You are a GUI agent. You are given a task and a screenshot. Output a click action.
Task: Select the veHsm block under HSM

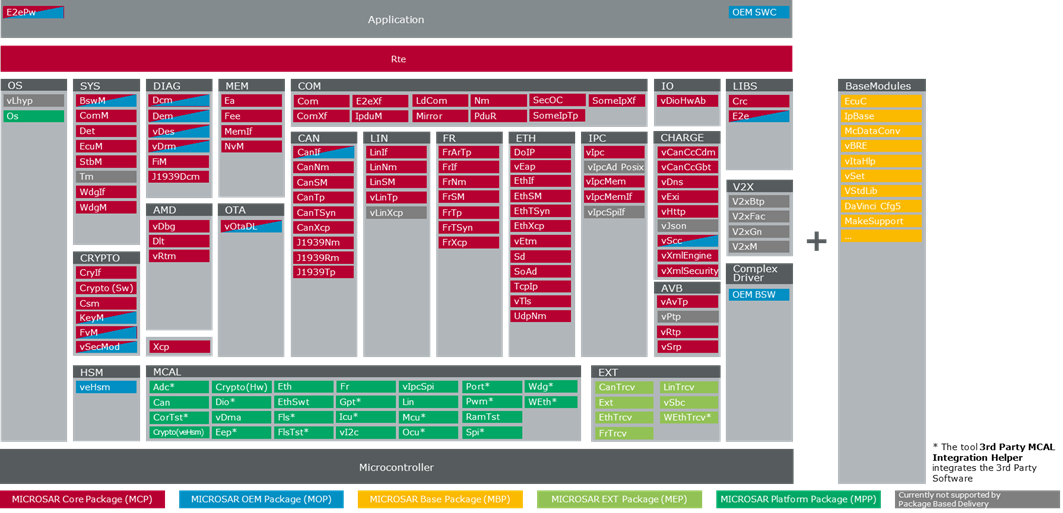tap(107, 388)
